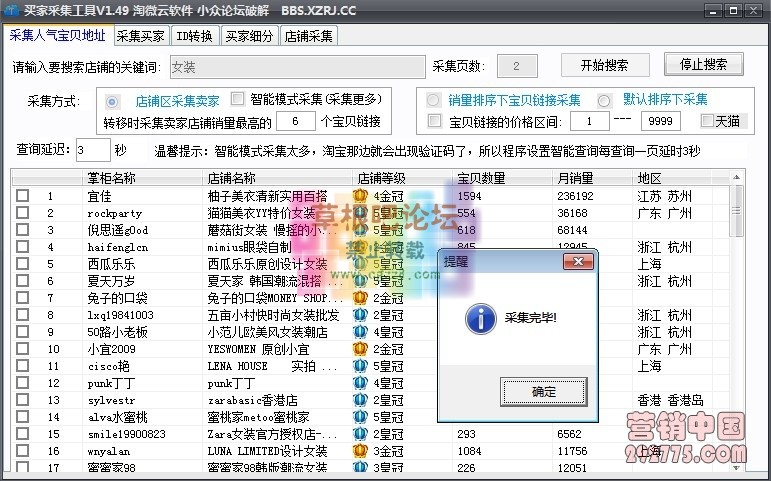The image size is (771, 481).
Task: Click the list scrollbar up arrow
Action: pos(737,177)
